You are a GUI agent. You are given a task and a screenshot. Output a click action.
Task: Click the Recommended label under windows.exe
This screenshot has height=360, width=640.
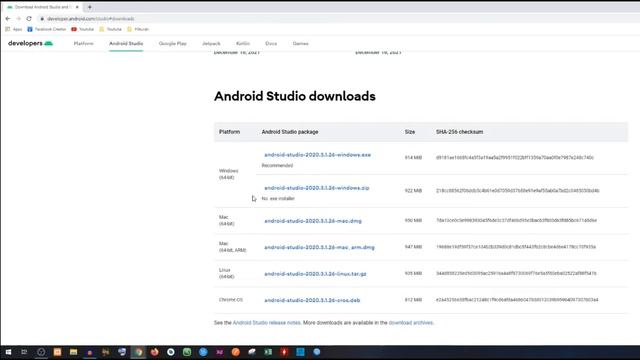pos(278,165)
